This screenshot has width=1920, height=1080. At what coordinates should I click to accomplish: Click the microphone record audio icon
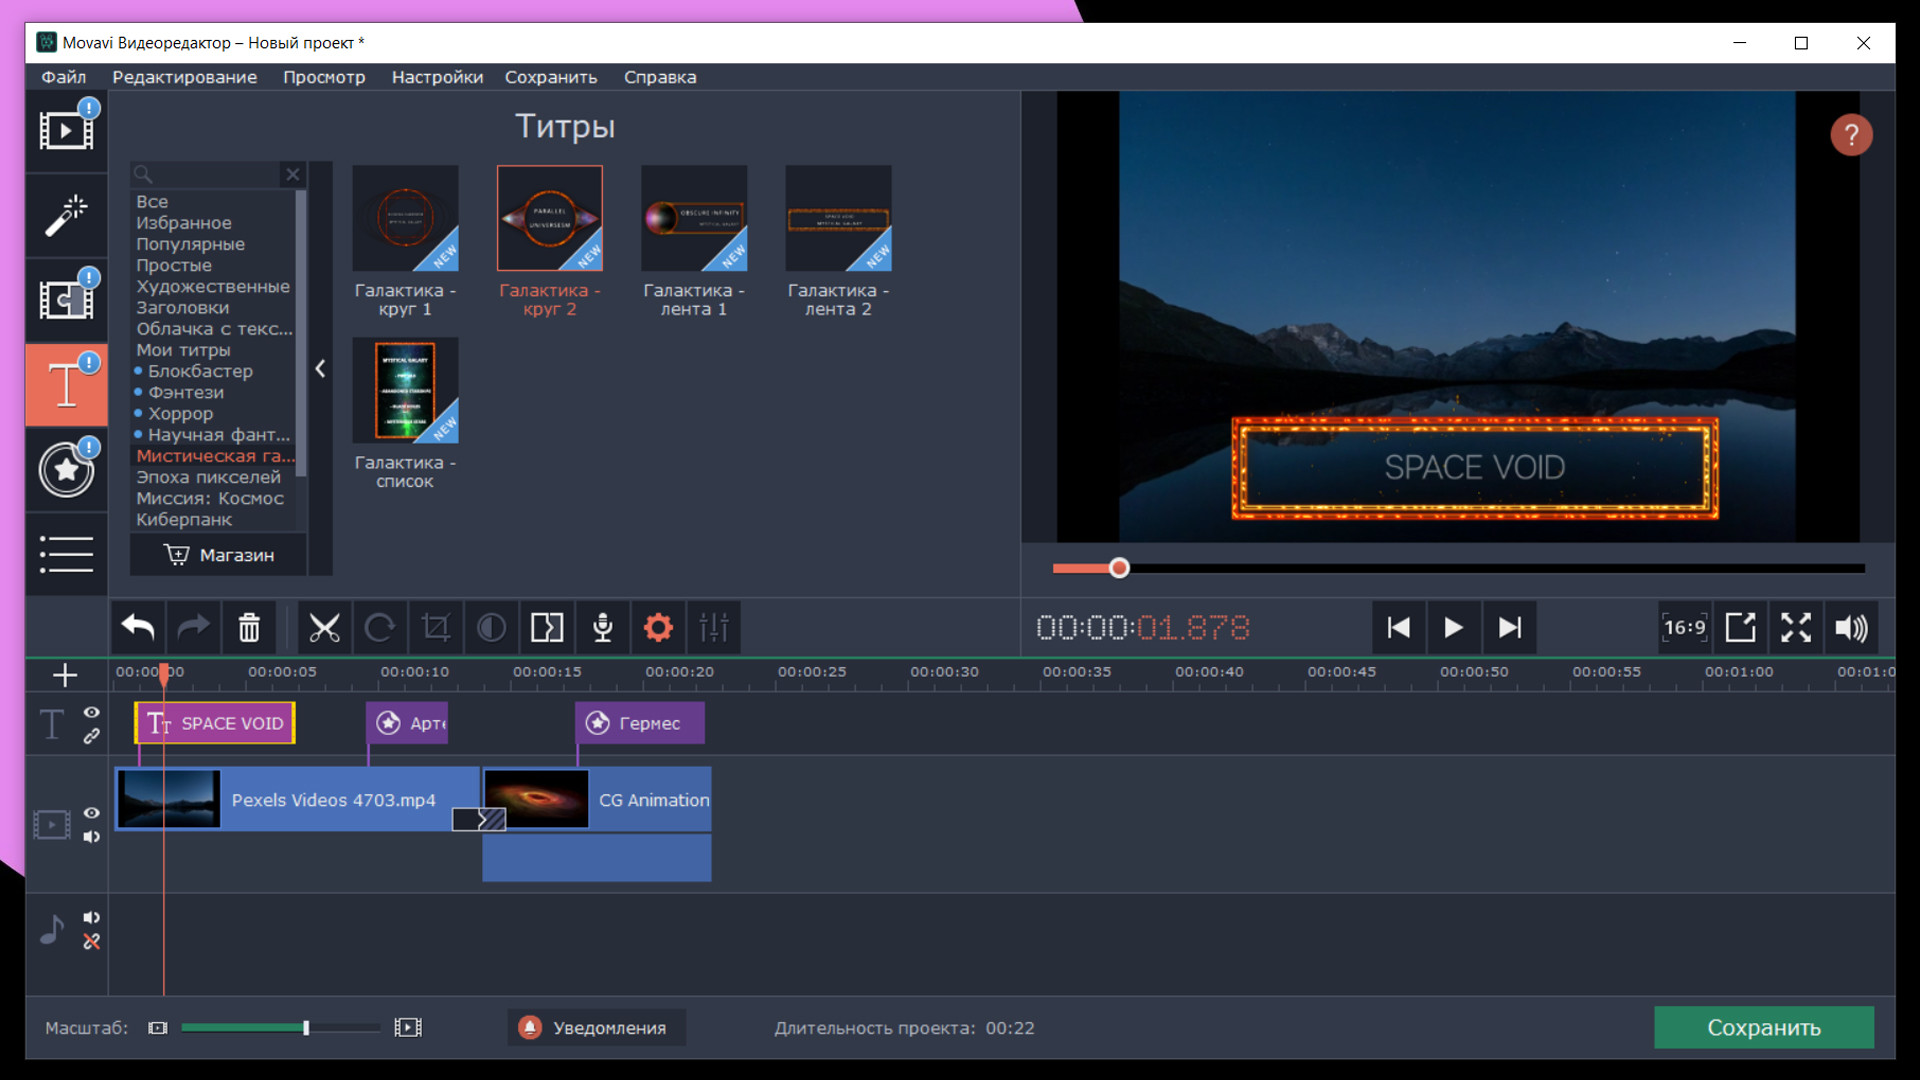click(602, 628)
